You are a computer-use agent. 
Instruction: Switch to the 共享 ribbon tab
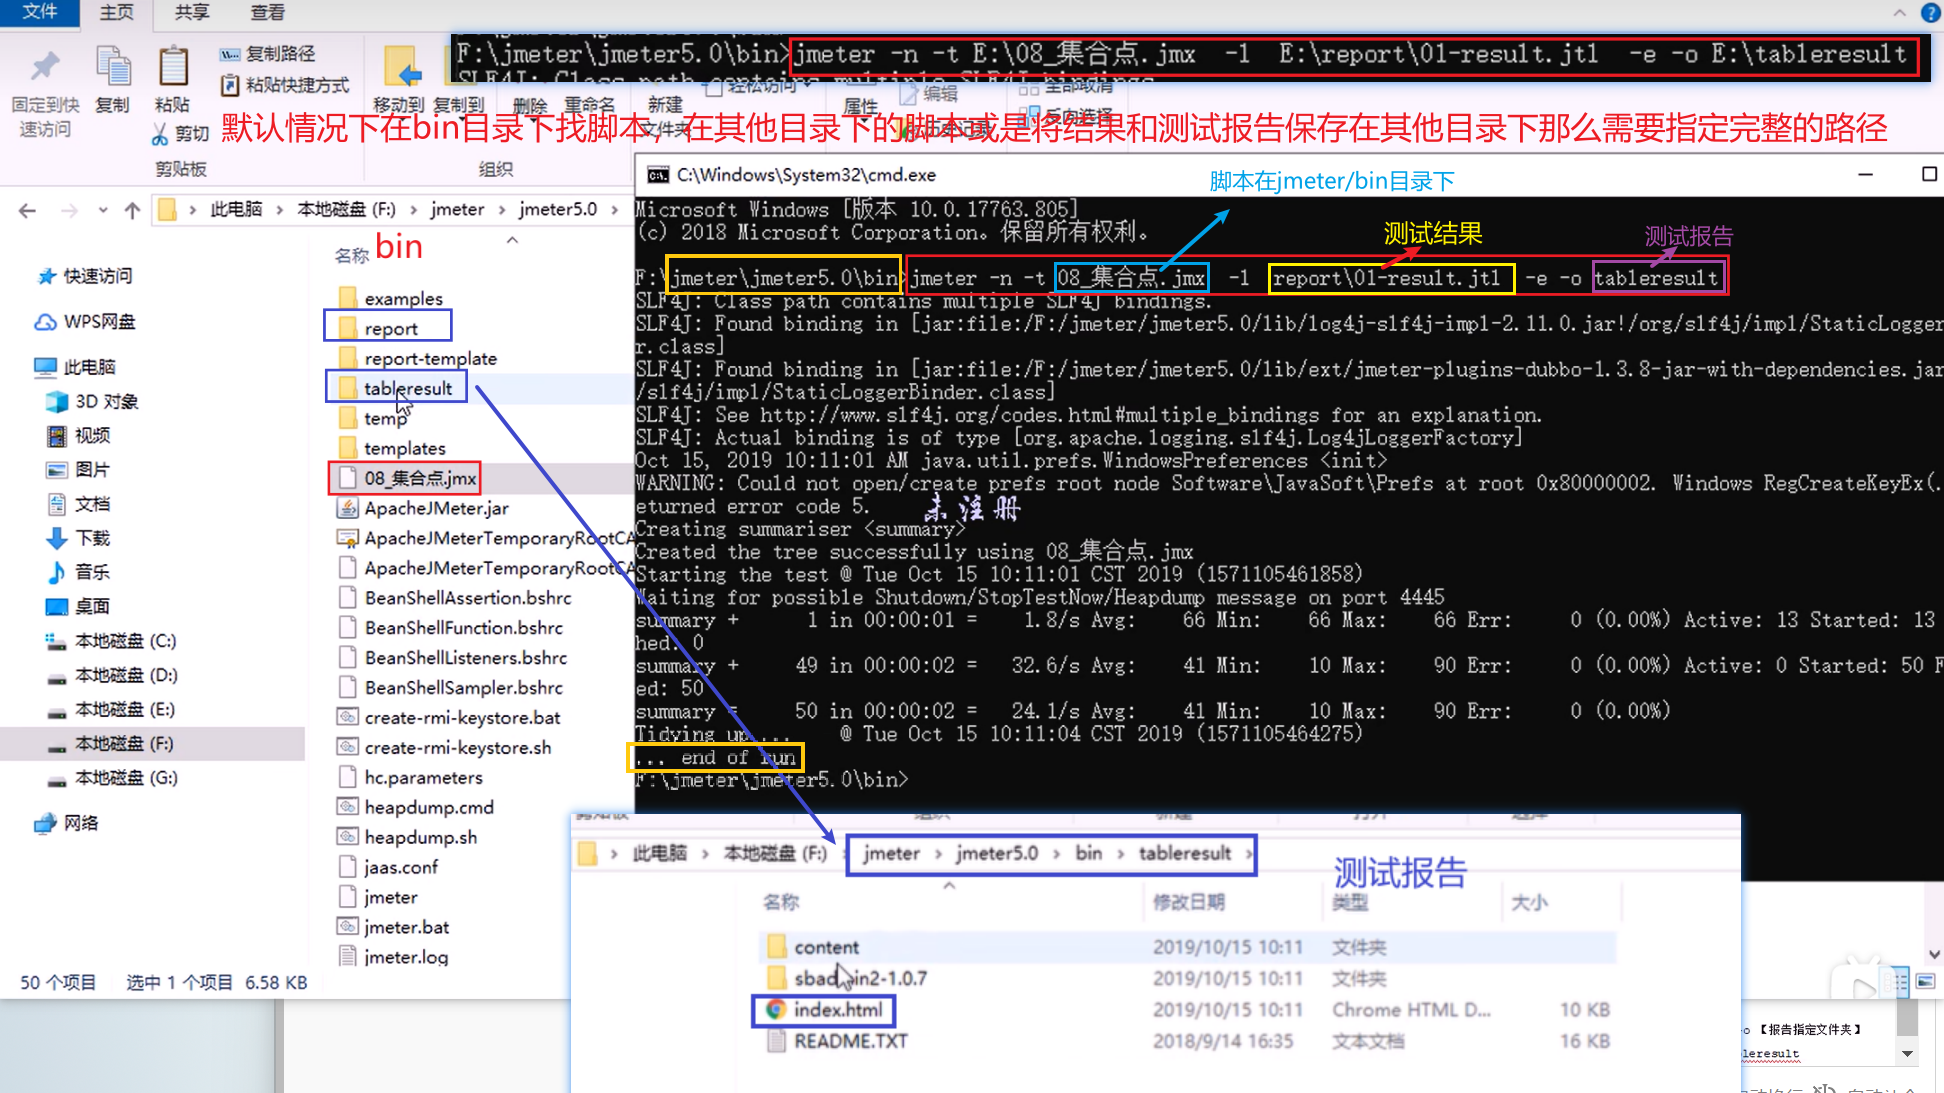(x=191, y=12)
